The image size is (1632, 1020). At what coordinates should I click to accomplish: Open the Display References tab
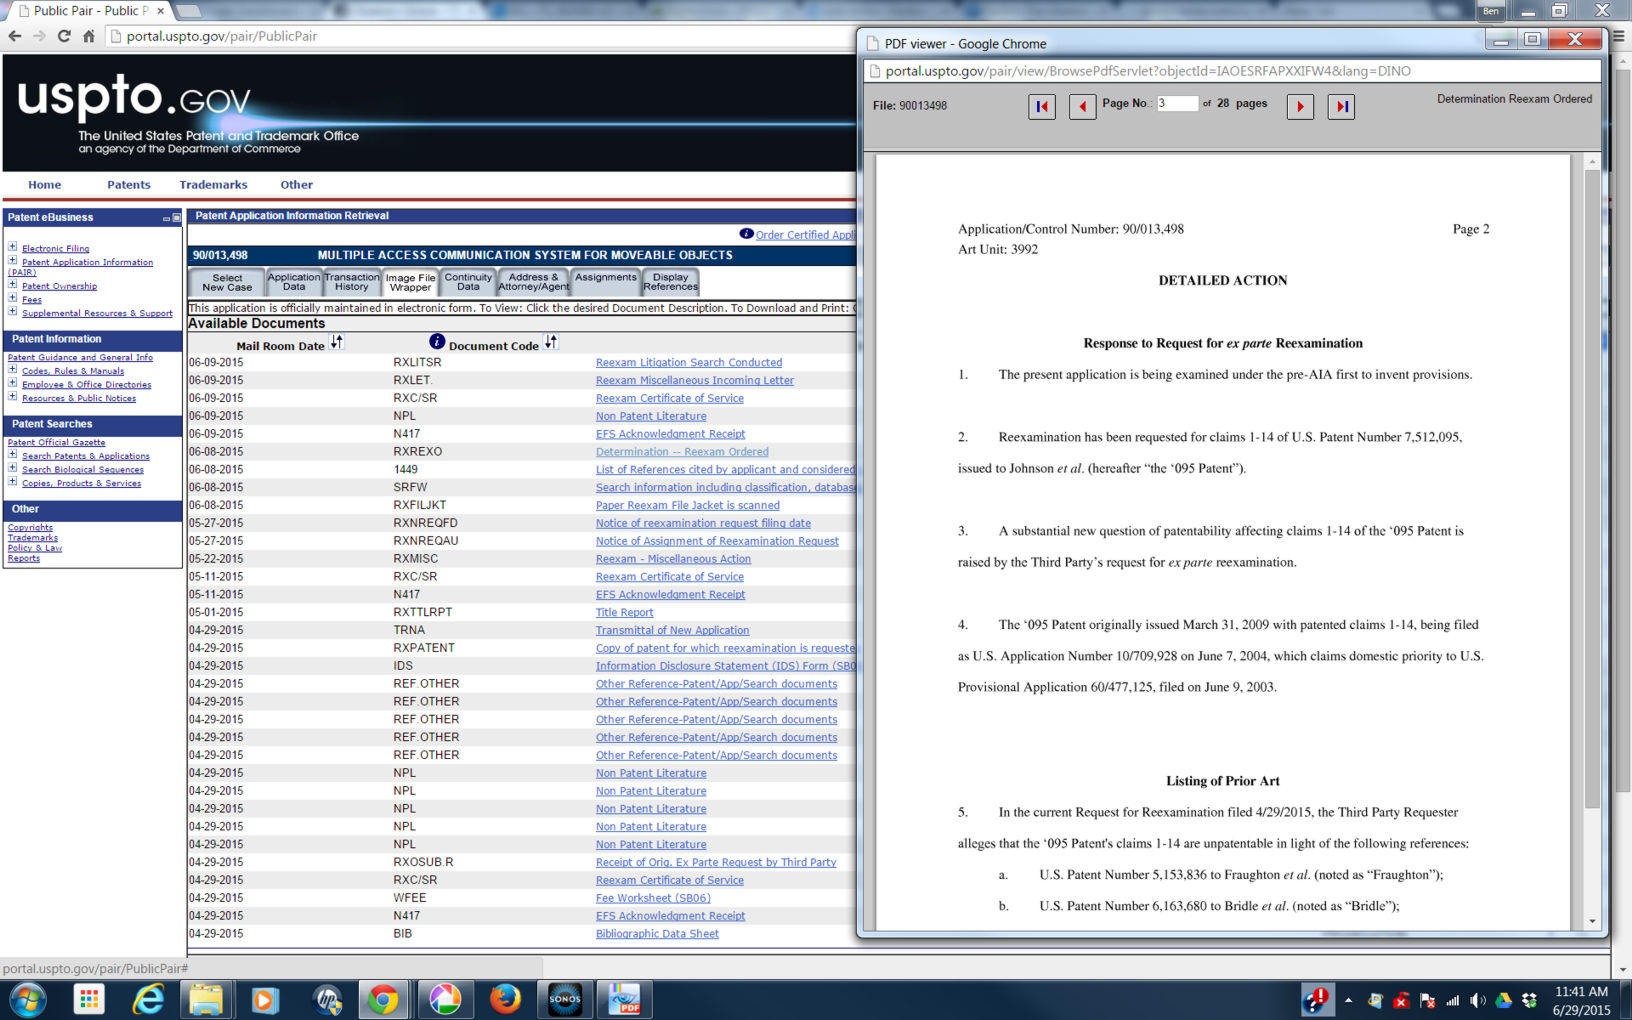click(x=671, y=283)
